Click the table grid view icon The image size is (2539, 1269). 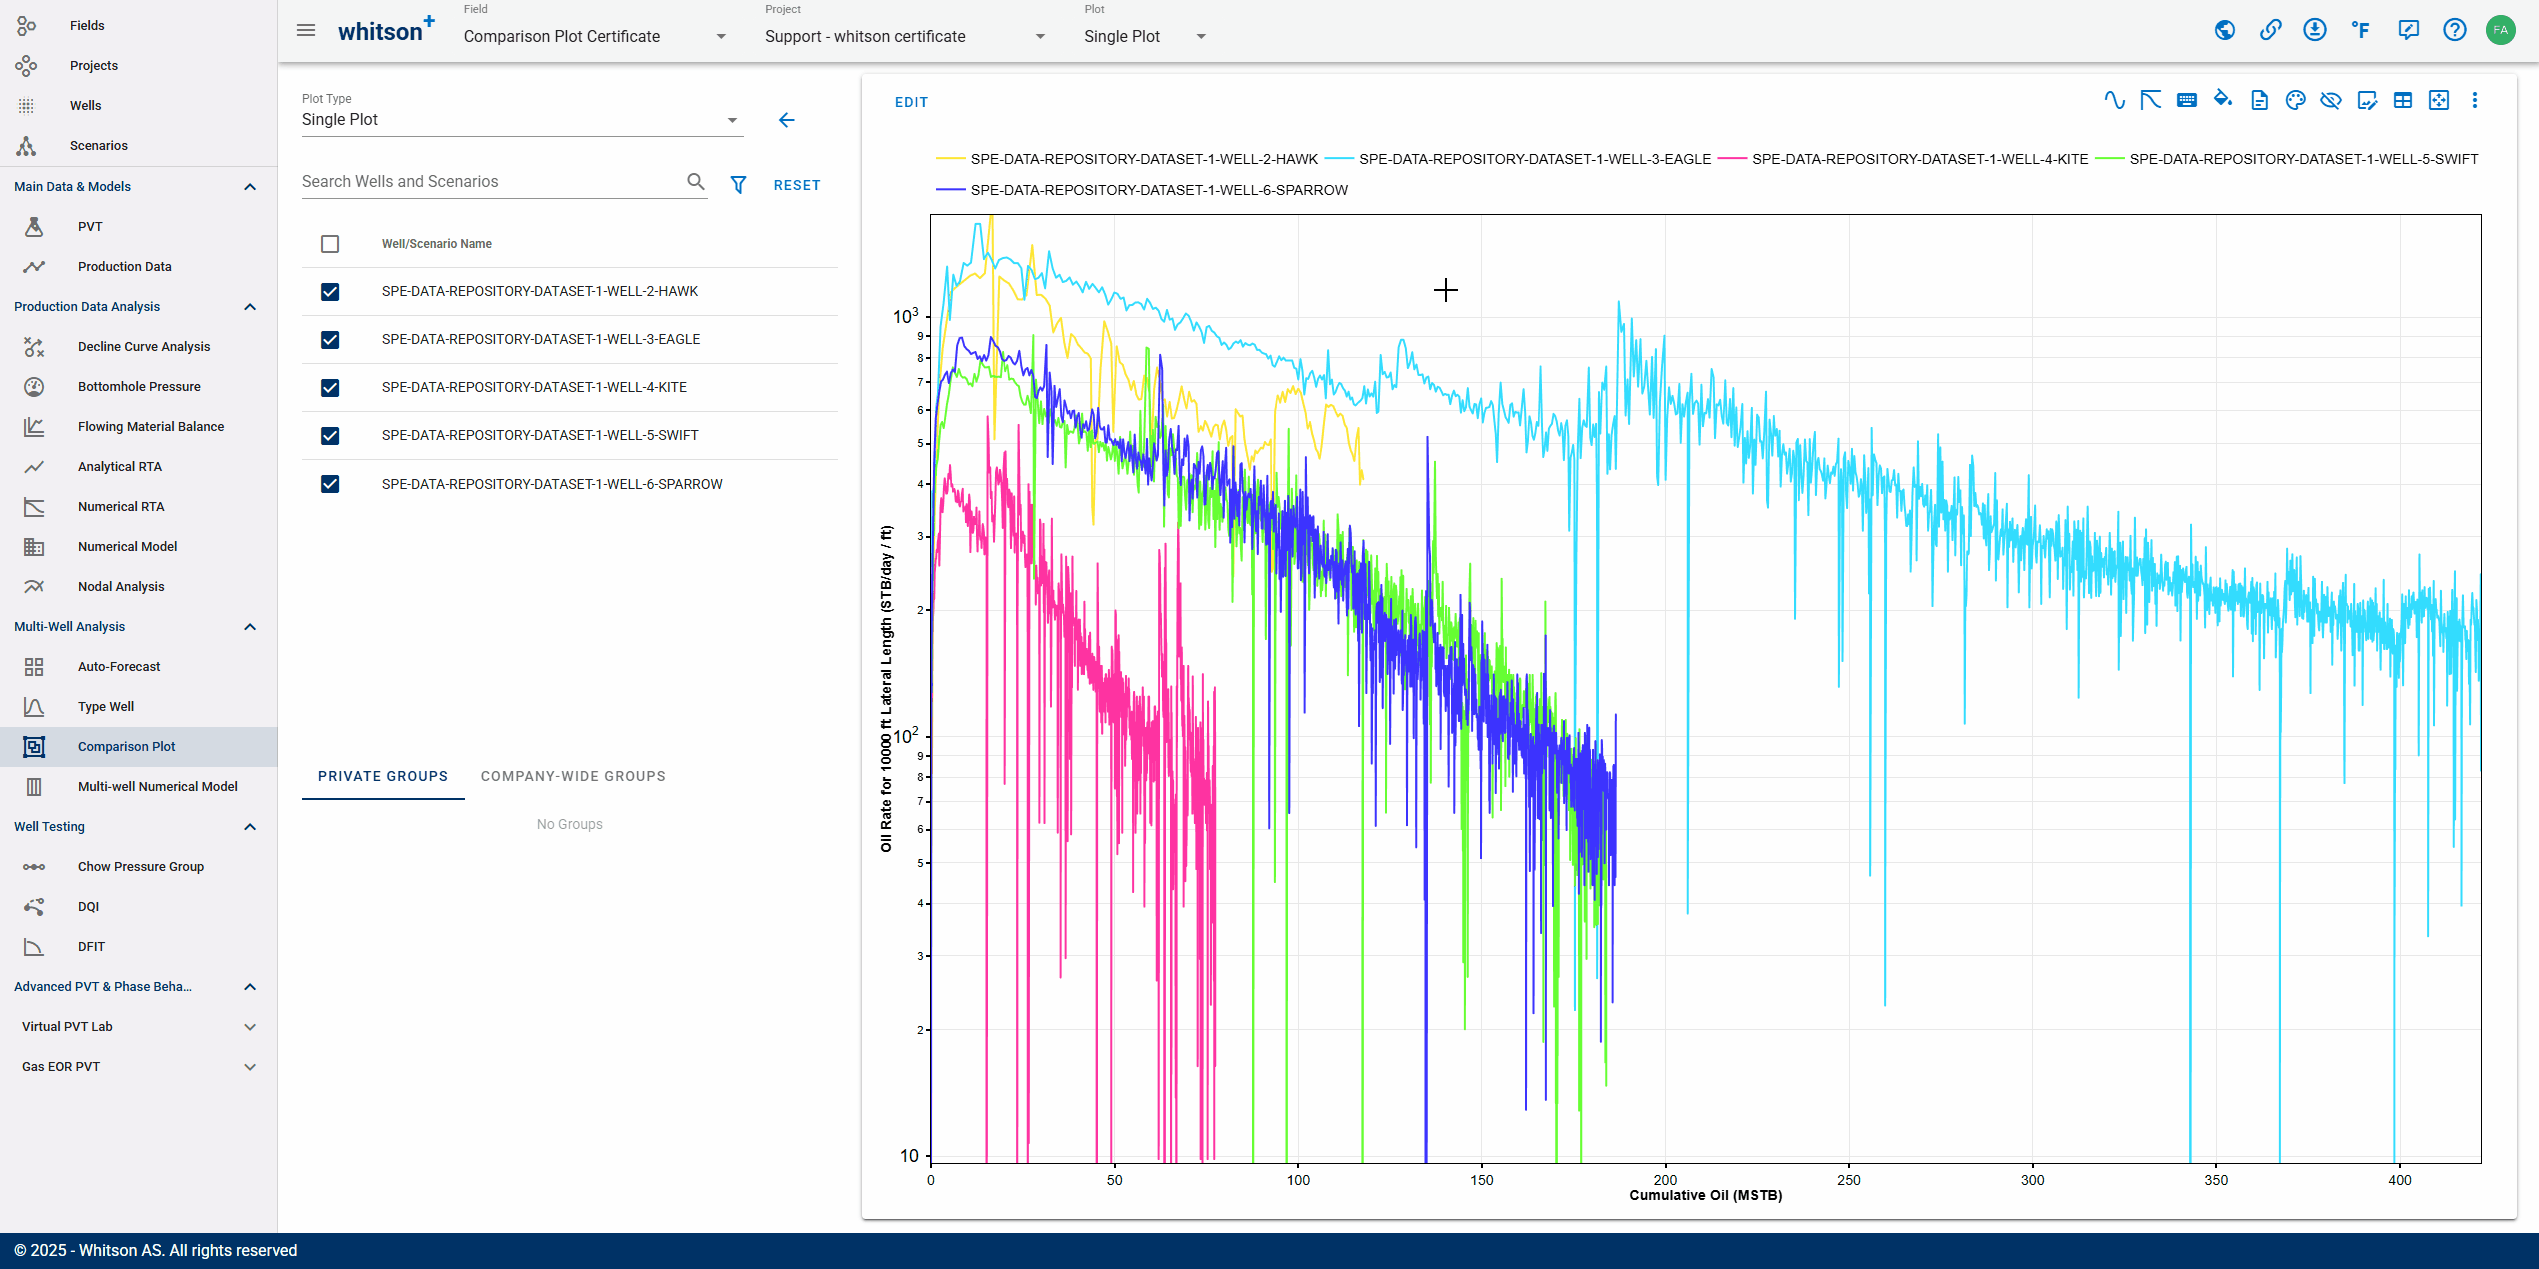point(2403,100)
